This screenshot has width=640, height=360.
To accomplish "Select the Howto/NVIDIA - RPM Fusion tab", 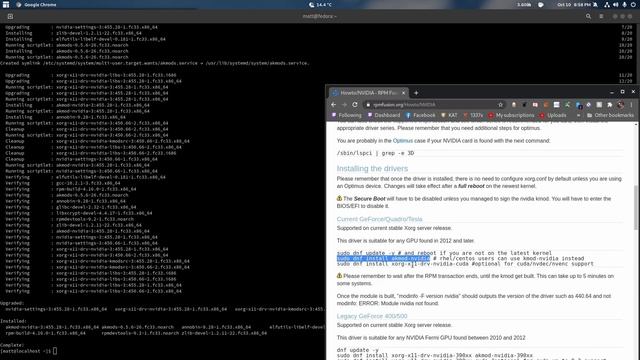I will 369,93.
